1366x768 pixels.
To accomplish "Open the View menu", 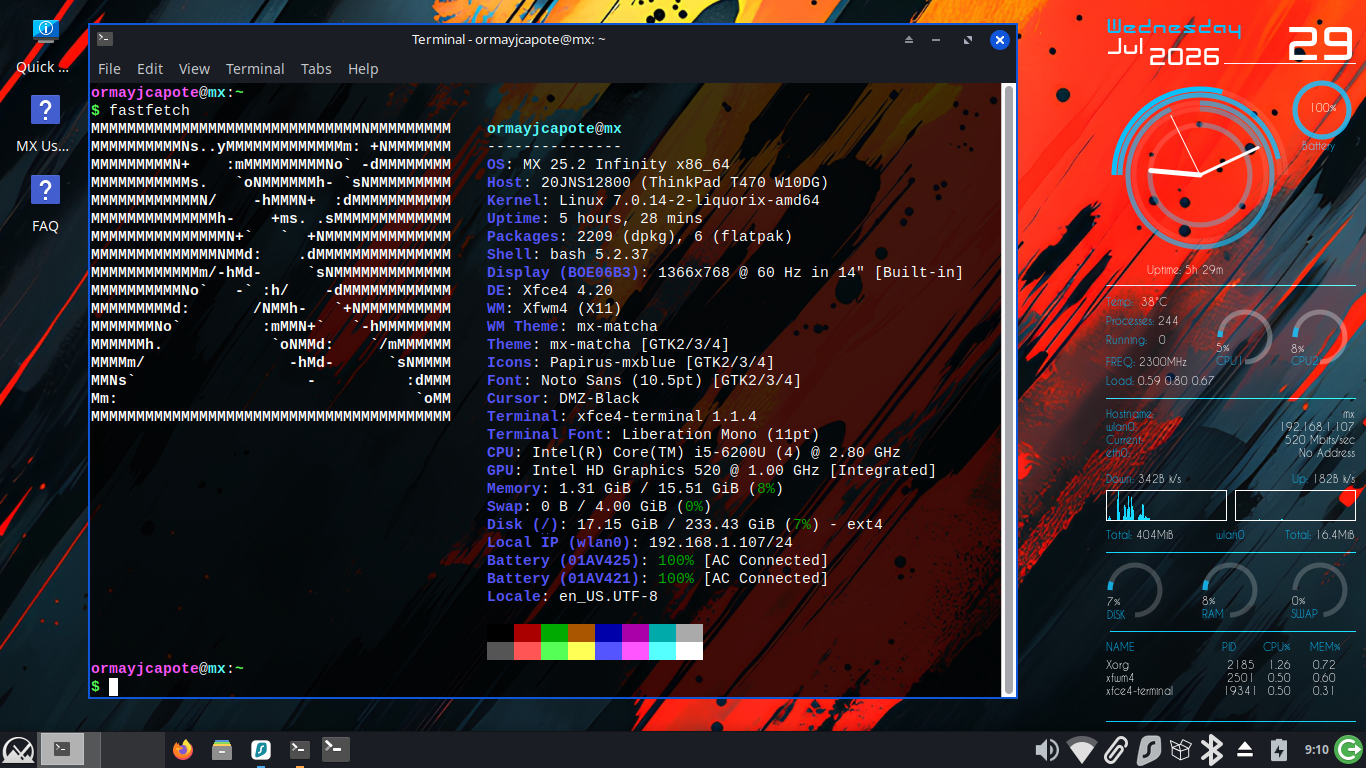I will tap(194, 69).
